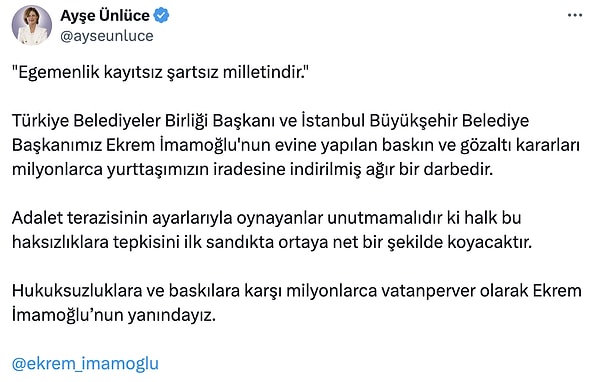Click the blue verified badge
The height and width of the screenshot is (382, 600).
[161, 16]
